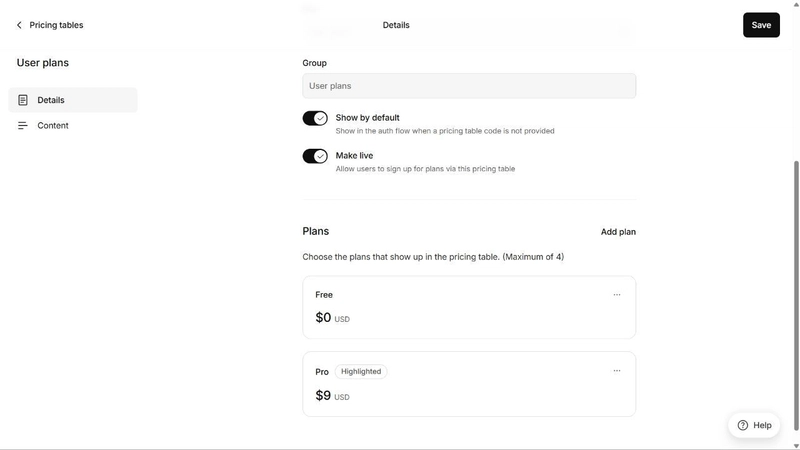The image size is (800, 450).
Task: Open the Details sidebar document icon
Action: [22, 100]
